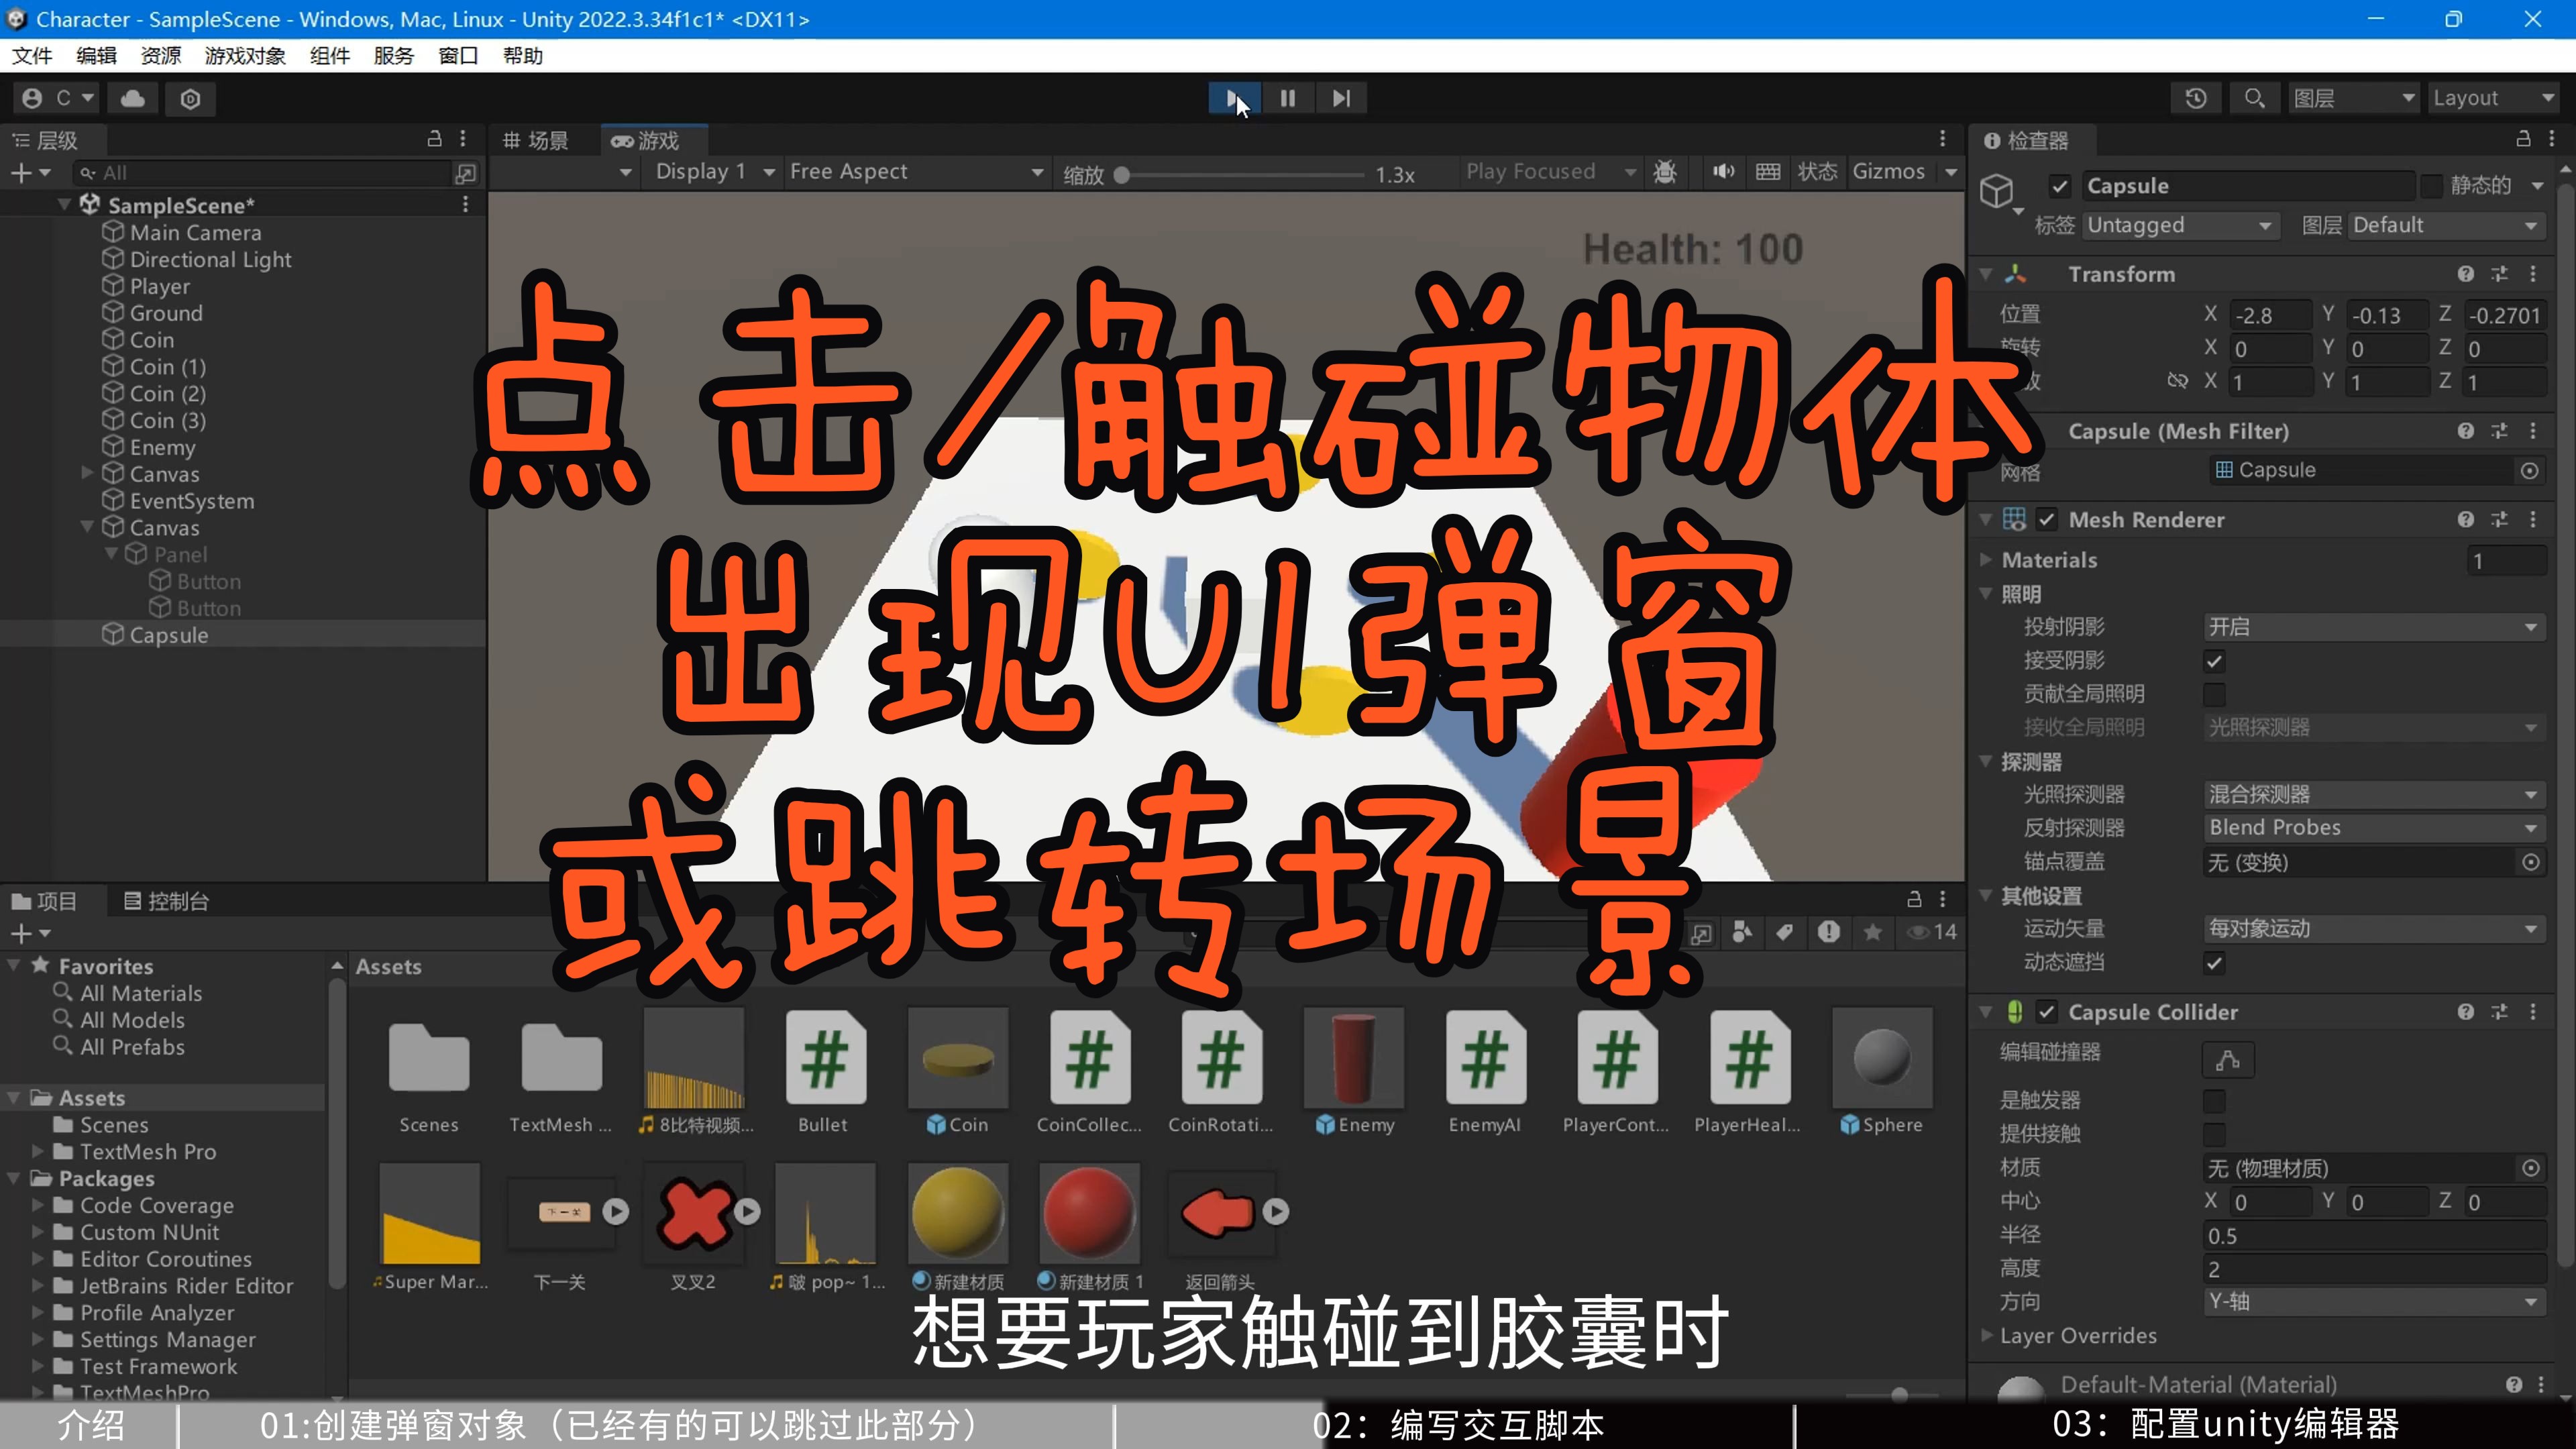Disable the Mesh Renderer component checkbox
Image resolution: width=2576 pixels, height=1449 pixels.
(x=2046, y=520)
